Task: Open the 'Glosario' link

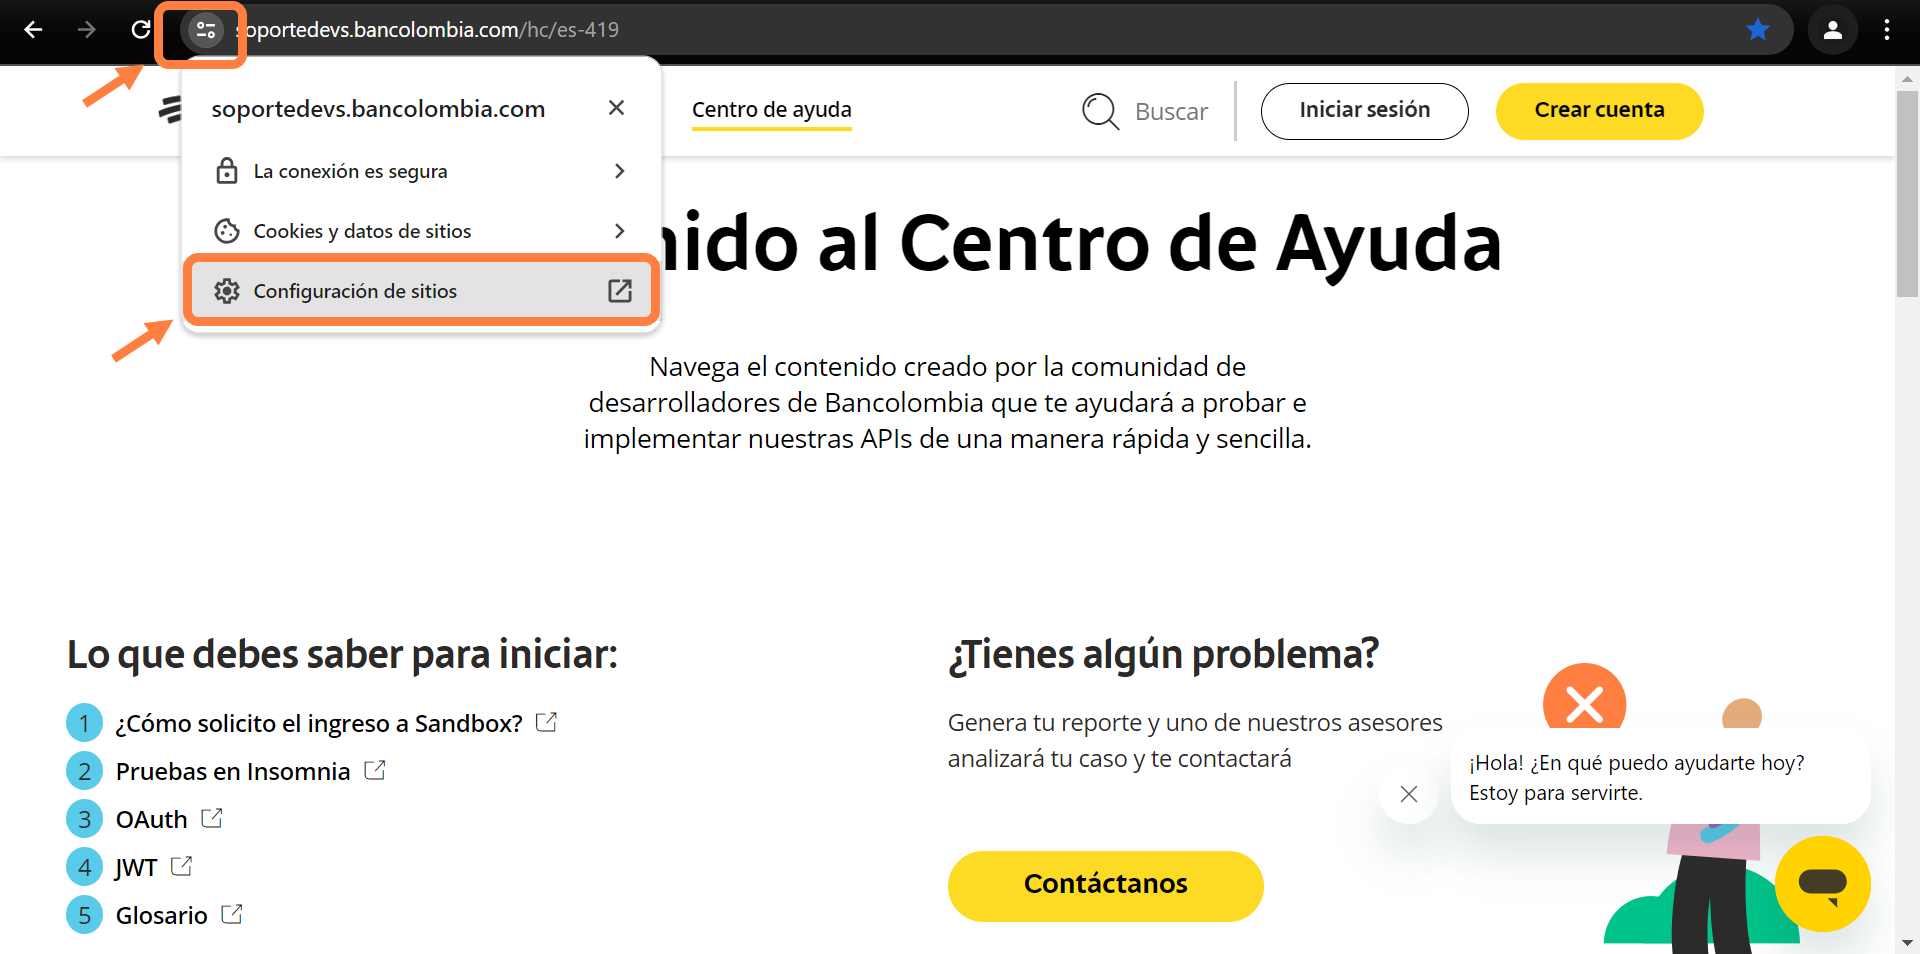Action: tap(161, 915)
